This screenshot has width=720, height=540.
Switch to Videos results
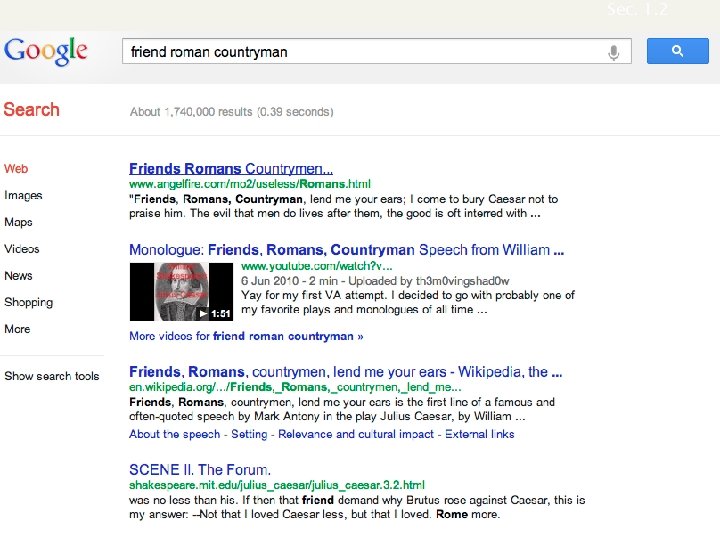pyautogui.click(x=22, y=249)
